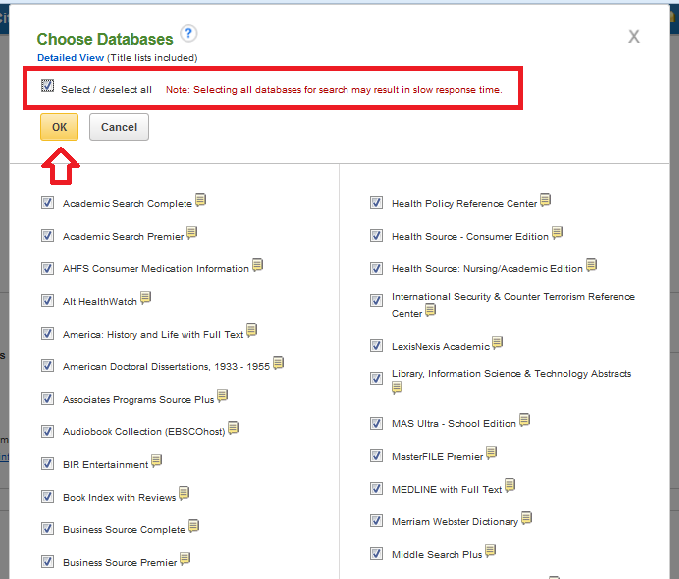Deselect the Merriam Webster Dictionary checkbox

[376, 521]
